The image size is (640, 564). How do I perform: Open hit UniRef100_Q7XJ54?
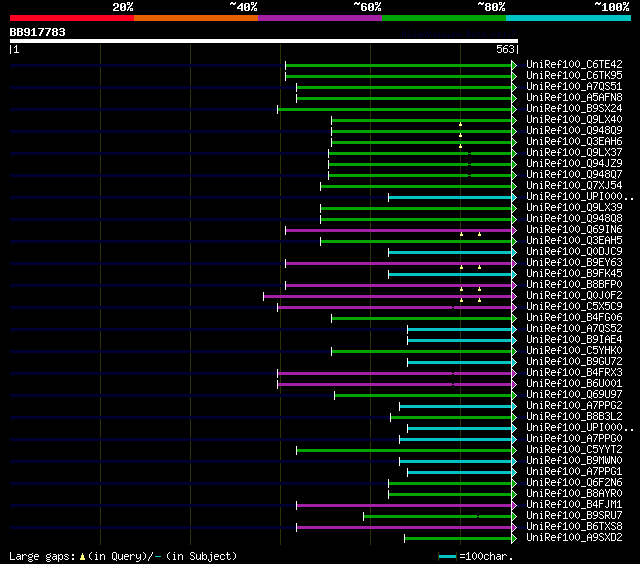pyautogui.click(x=574, y=185)
